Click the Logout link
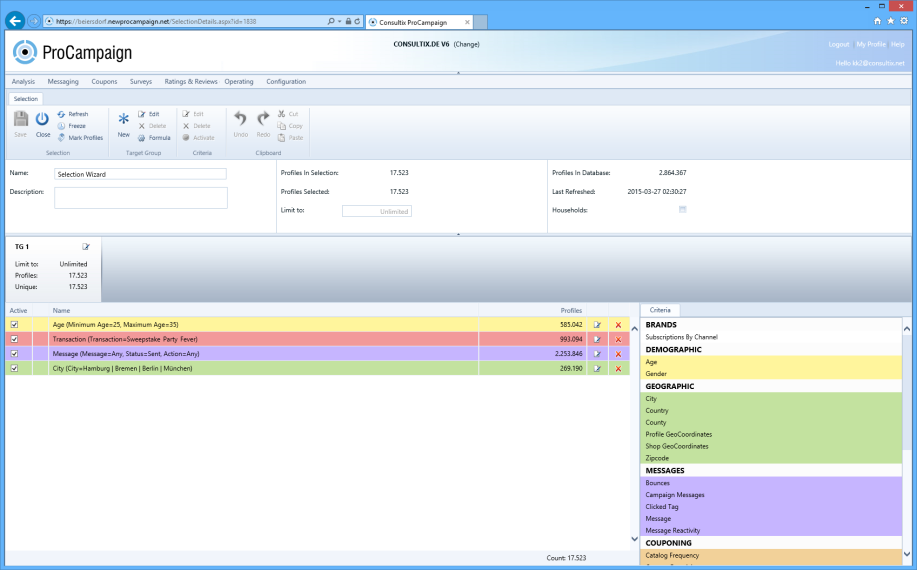 838,45
